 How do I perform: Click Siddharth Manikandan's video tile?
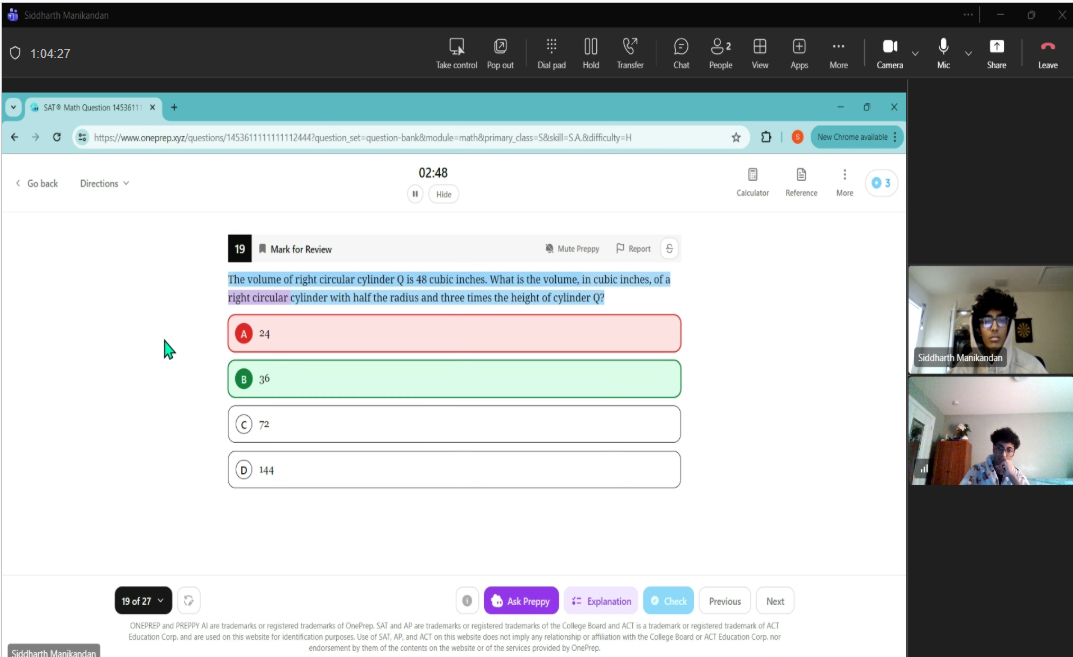[990, 320]
